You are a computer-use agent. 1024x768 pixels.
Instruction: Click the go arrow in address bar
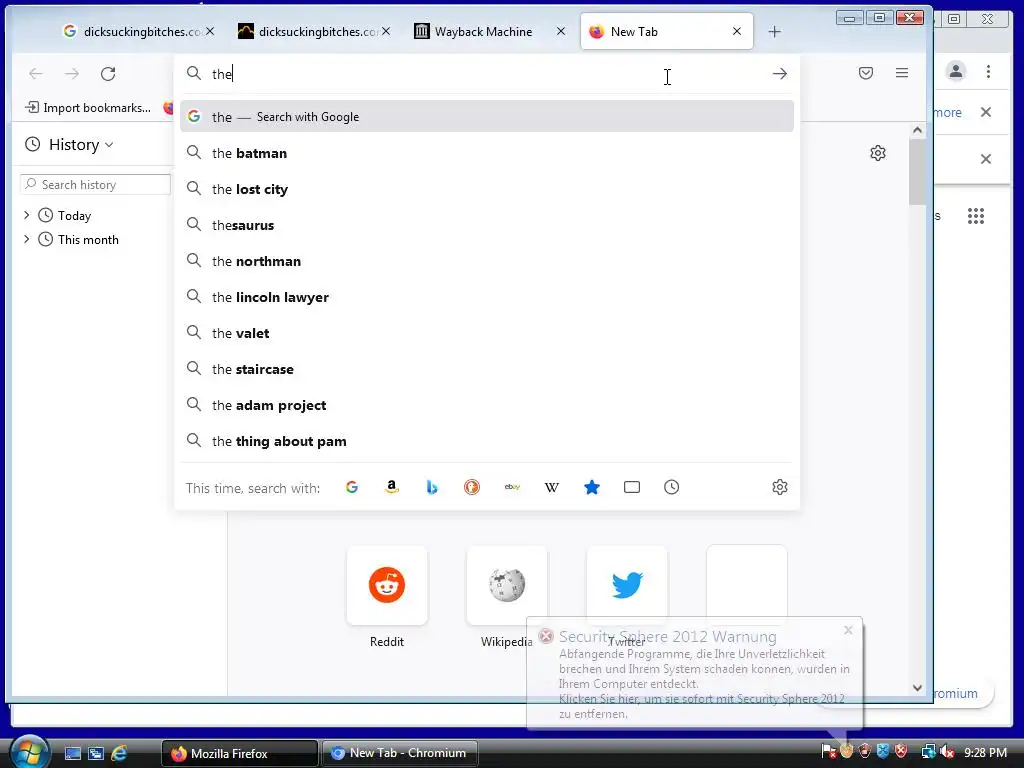779,74
